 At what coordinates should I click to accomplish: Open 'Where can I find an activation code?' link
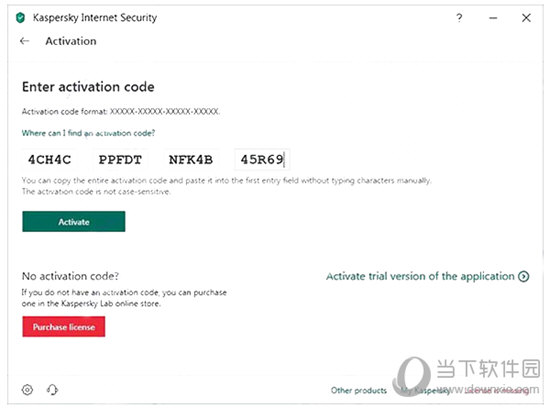[x=88, y=133]
